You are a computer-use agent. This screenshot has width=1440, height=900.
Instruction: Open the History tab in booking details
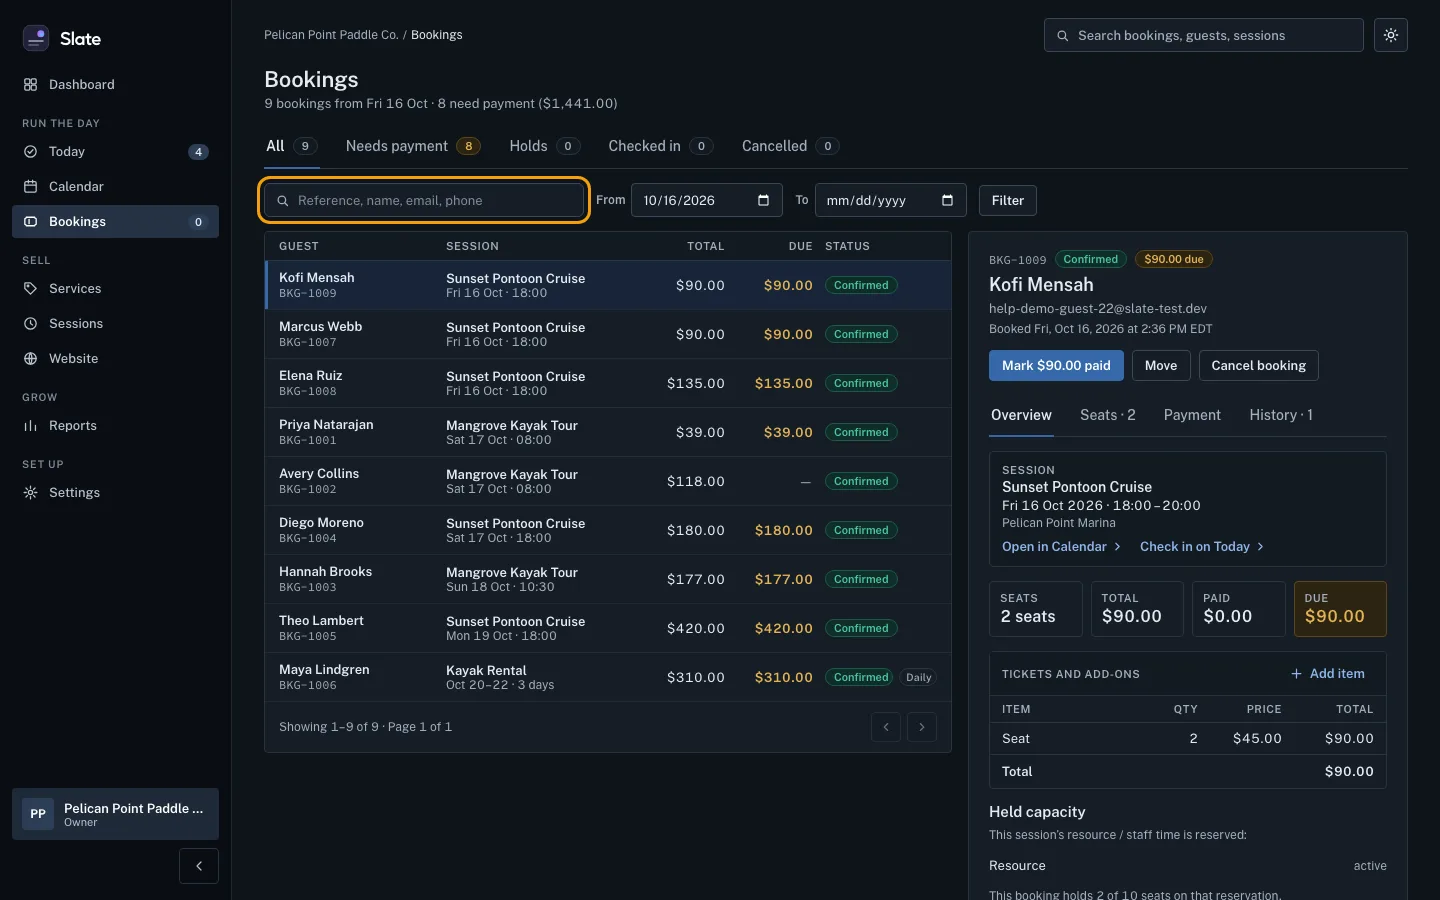coord(1281,415)
